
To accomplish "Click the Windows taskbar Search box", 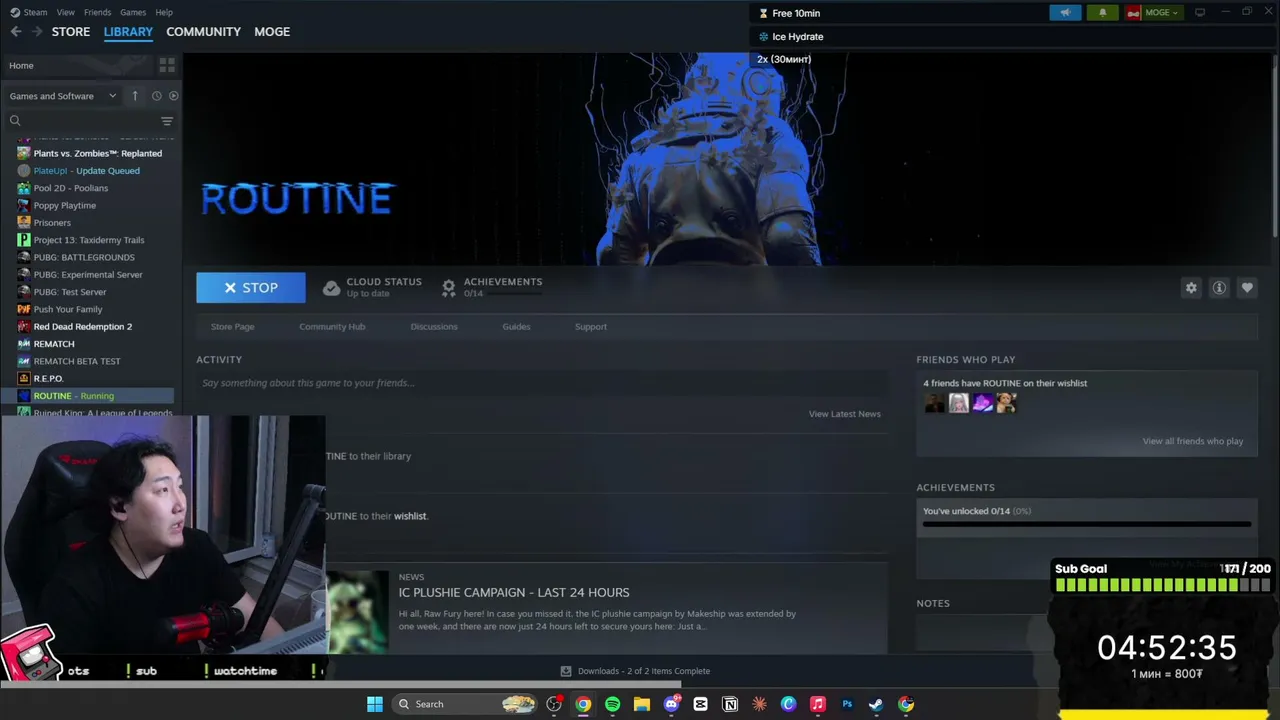I will [x=465, y=704].
